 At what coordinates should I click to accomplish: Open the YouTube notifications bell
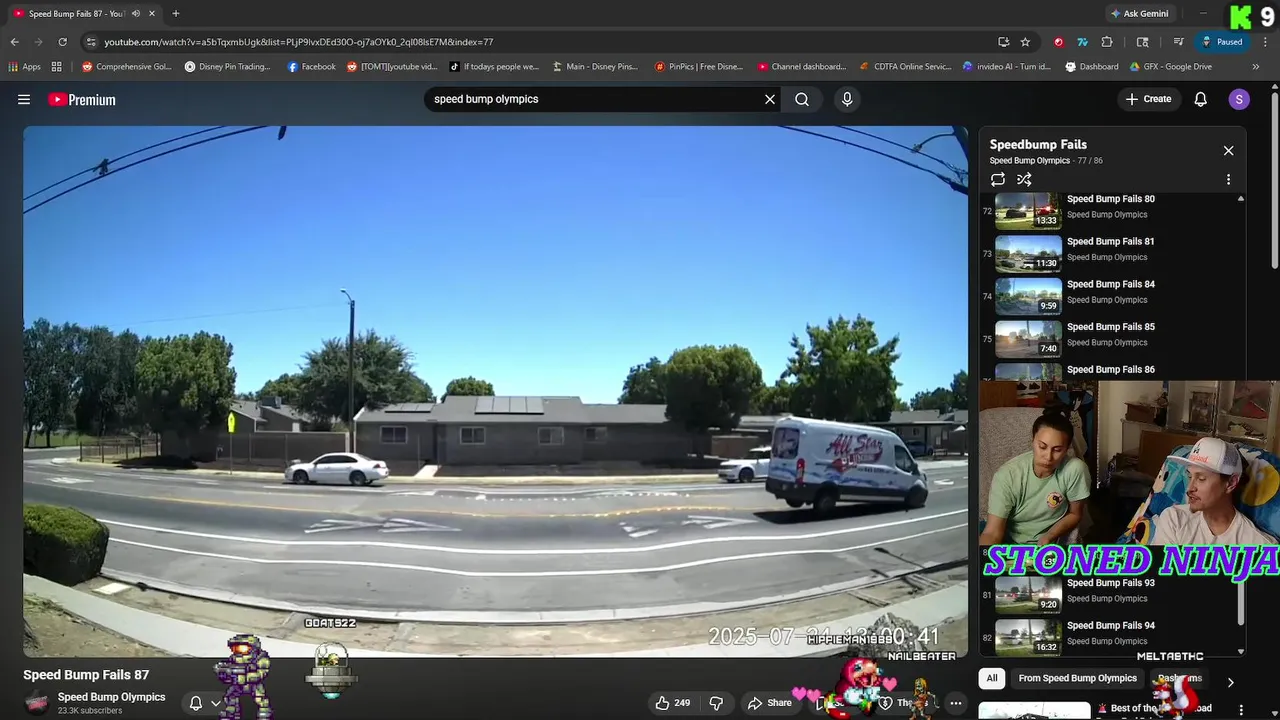1201,99
